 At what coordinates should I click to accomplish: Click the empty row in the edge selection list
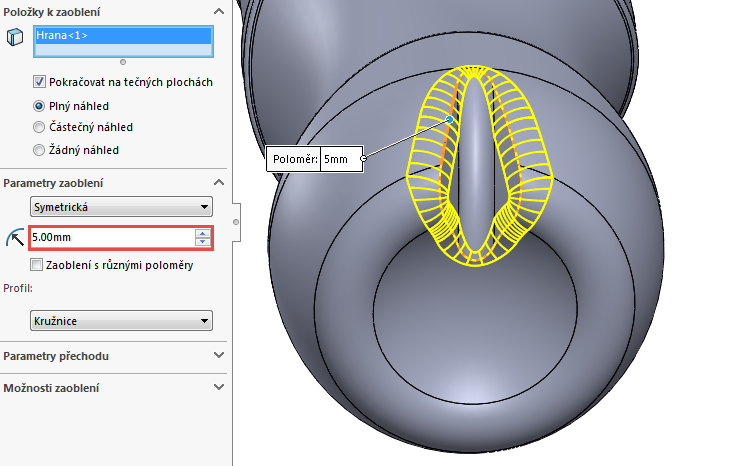[123, 50]
